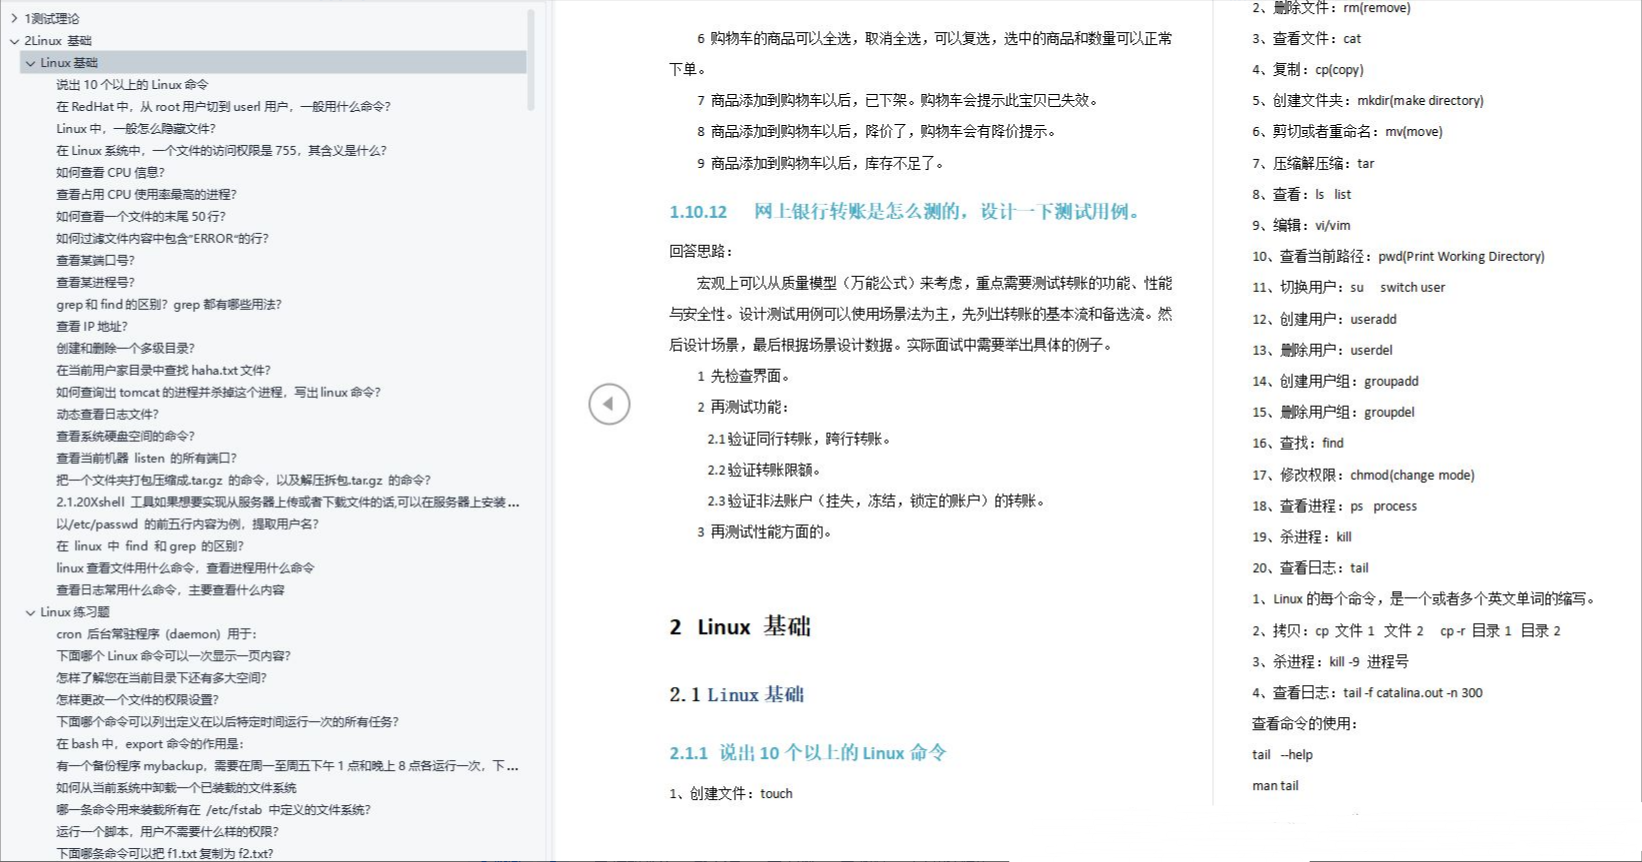Click the line 3、杀进程: kill -9 进程号
This screenshot has width=1642, height=862.
click(1330, 662)
